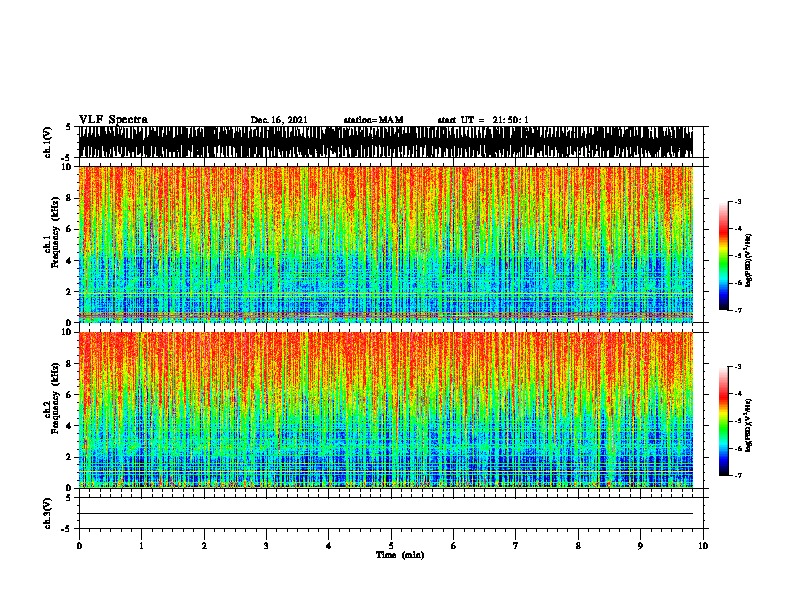Click the 'station=MAM' label
Viewport: 792px width, 612px height.
[373, 120]
